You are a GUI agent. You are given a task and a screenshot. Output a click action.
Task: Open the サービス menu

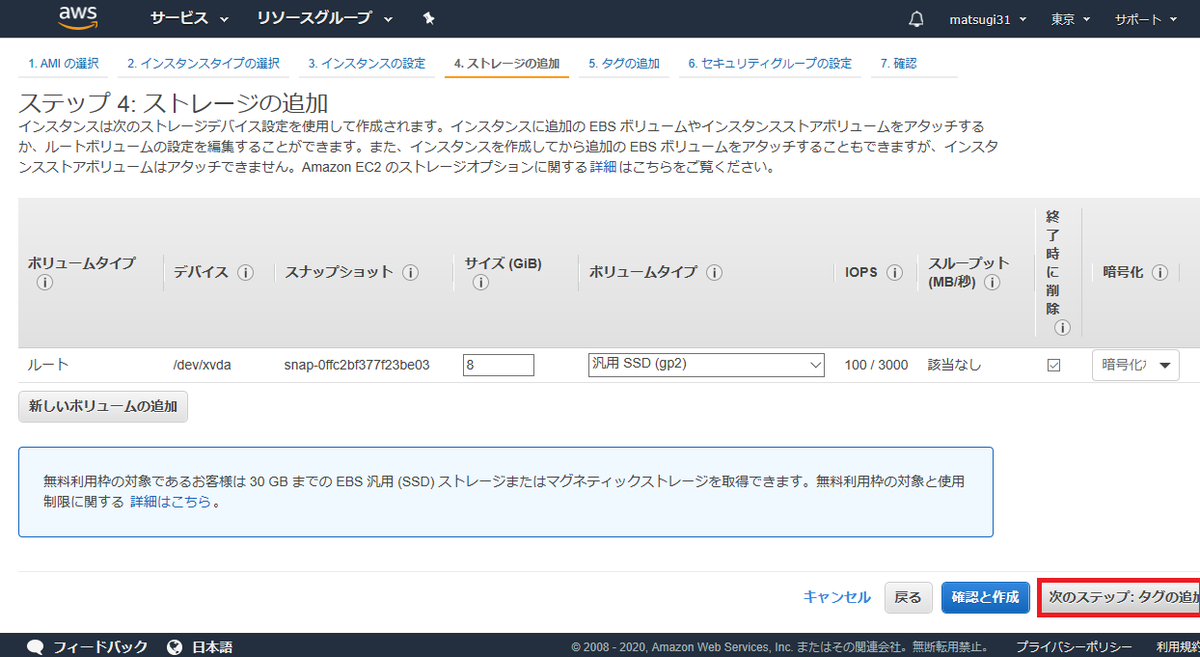(189, 18)
